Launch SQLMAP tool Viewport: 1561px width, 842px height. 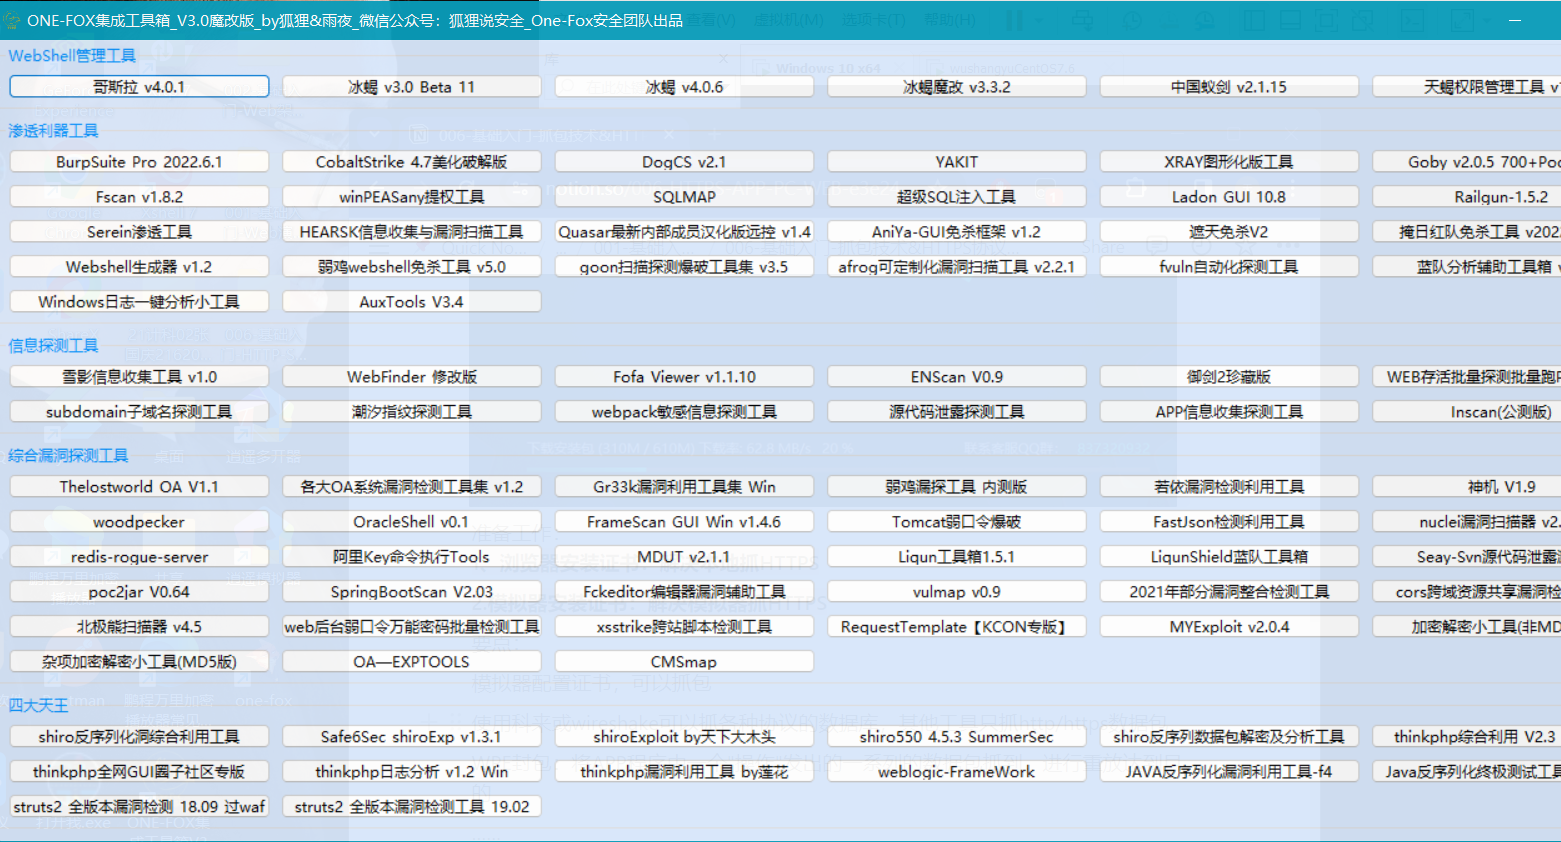[x=684, y=197]
